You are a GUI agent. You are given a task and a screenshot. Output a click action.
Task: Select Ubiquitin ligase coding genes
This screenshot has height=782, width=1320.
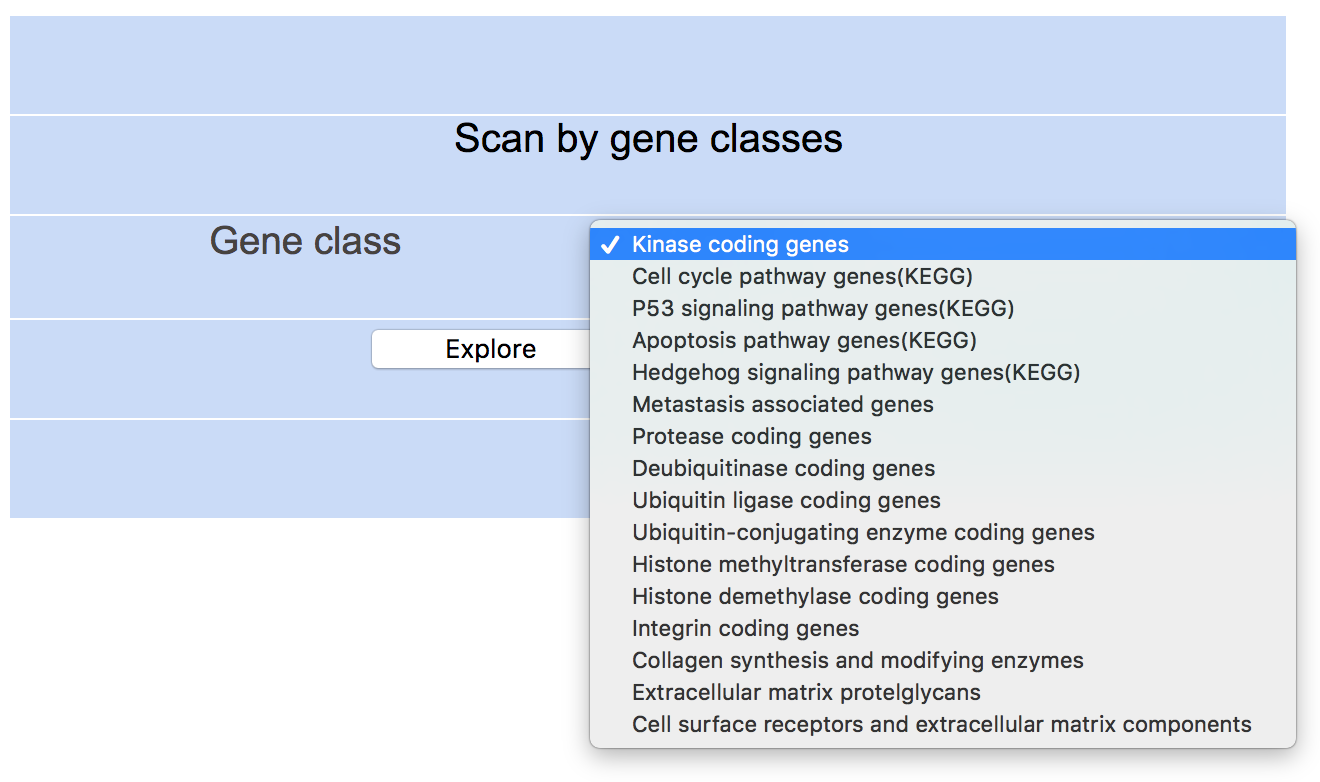coord(786,500)
